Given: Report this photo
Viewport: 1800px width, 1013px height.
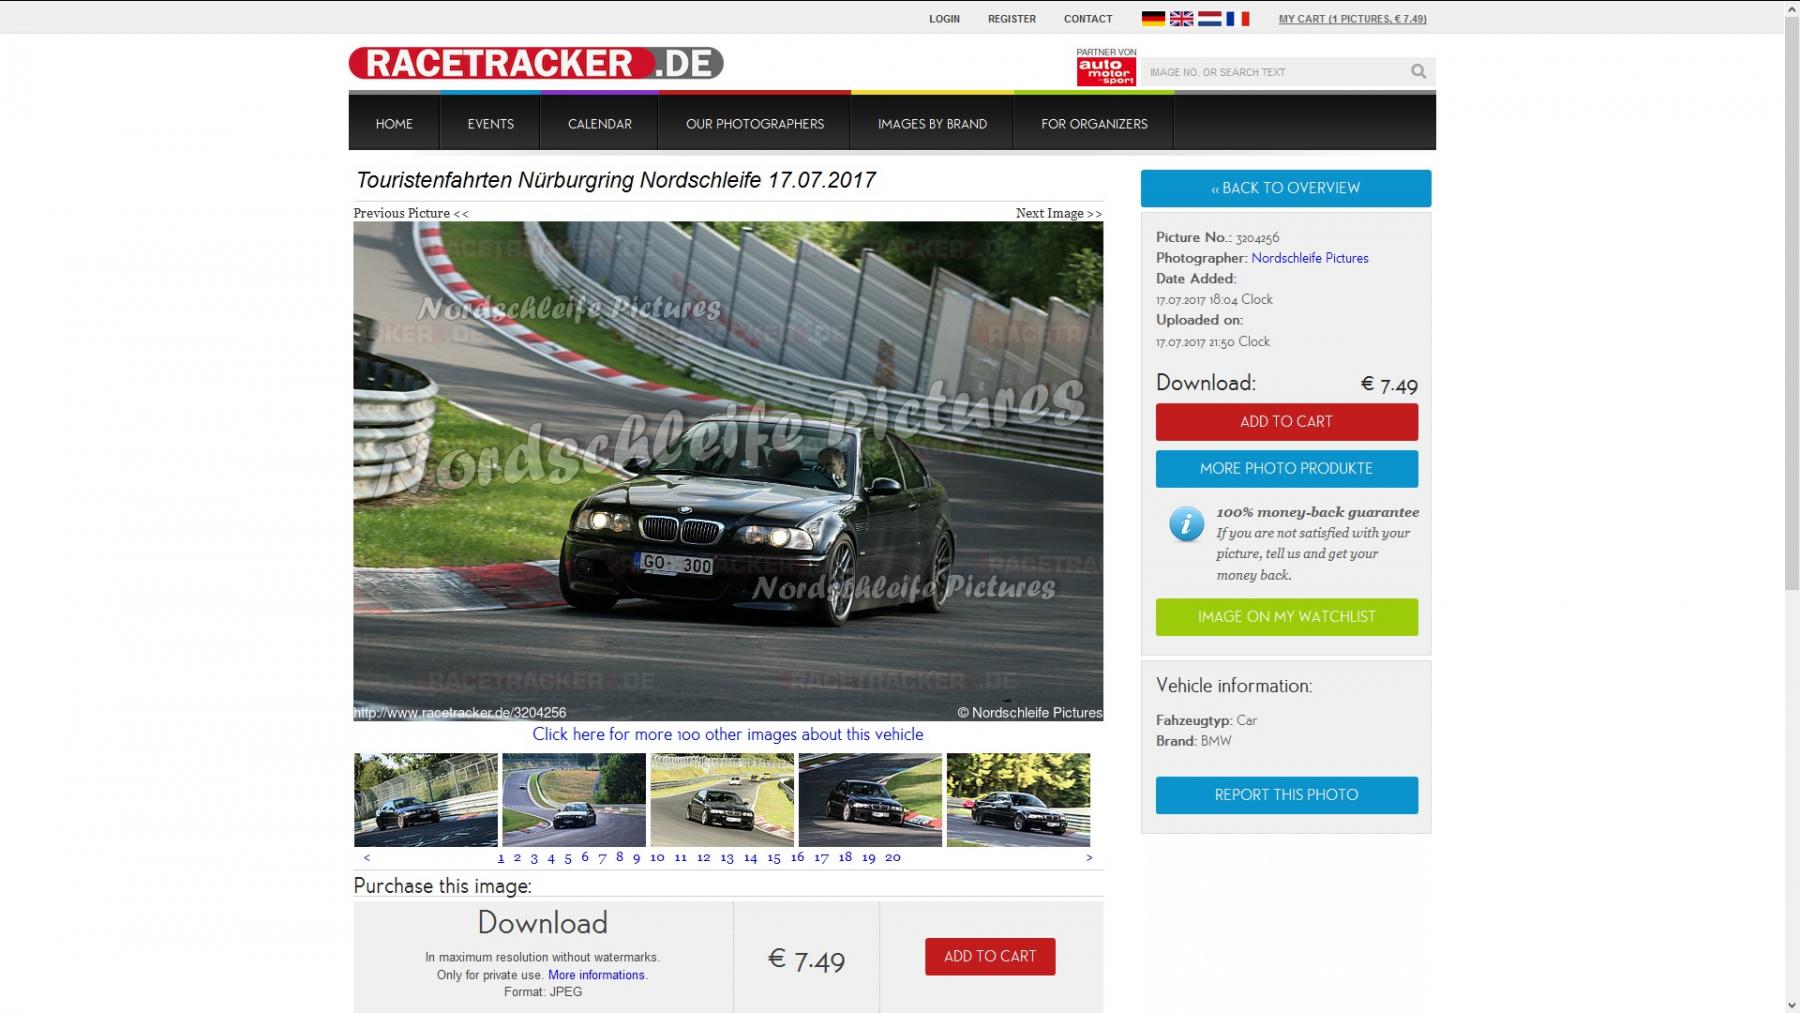Looking at the screenshot, I should [x=1286, y=795].
